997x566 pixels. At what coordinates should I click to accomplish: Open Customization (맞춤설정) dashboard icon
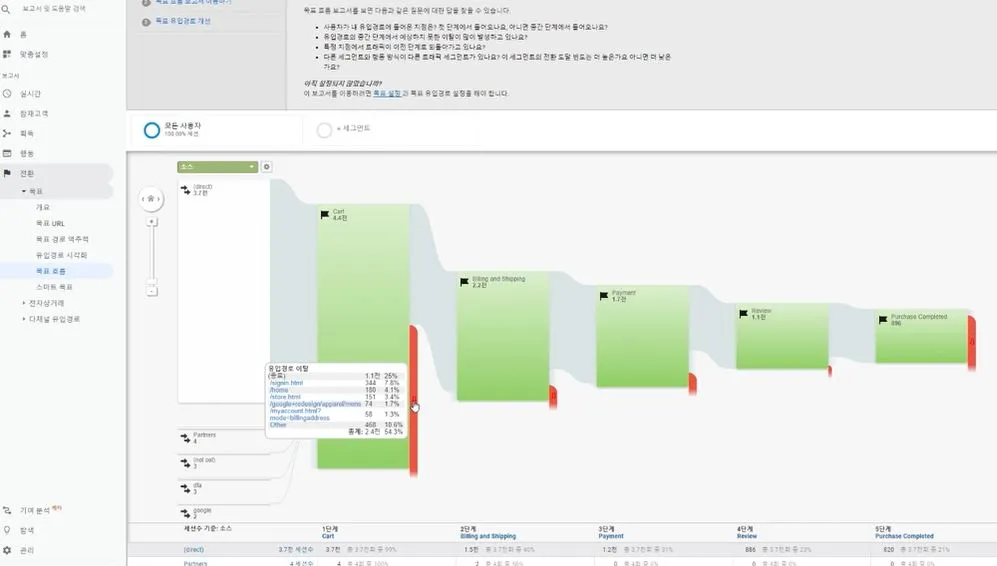[x=7, y=54]
